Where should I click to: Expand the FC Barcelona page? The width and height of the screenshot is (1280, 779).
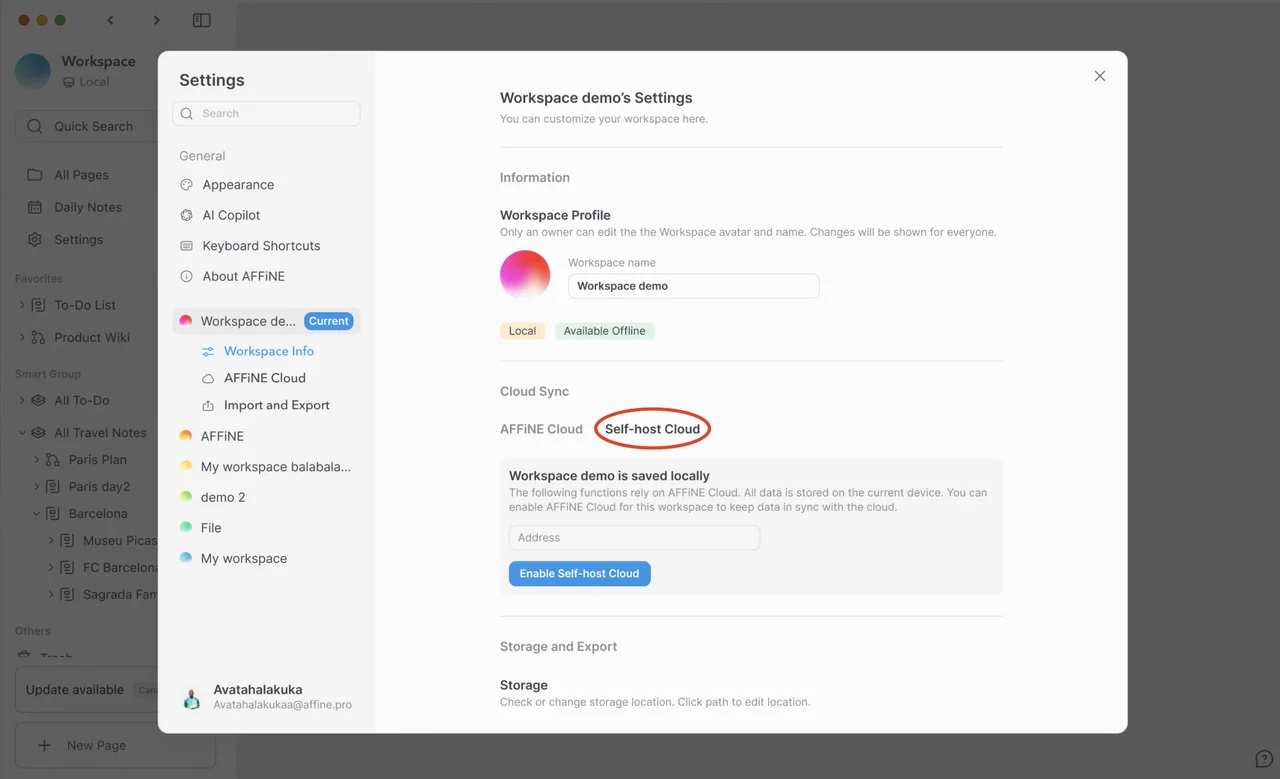point(51,567)
